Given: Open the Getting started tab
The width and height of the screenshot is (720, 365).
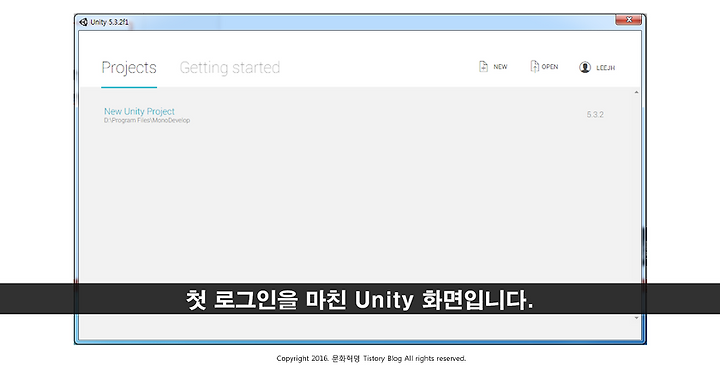Looking at the screenshot, I should pyautogui.click(x=230, y=67).
